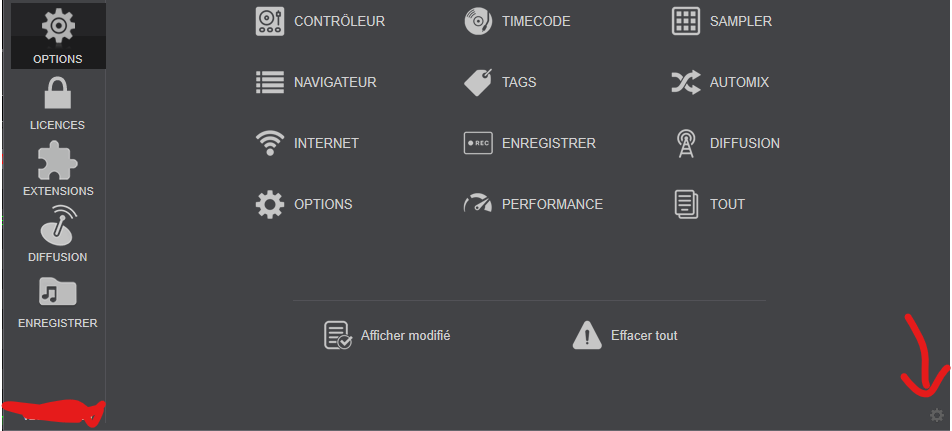Open the Diffusion sidebar tab
Image resolution: width=952 pixels, height=431 pixels.
[58, 234]
